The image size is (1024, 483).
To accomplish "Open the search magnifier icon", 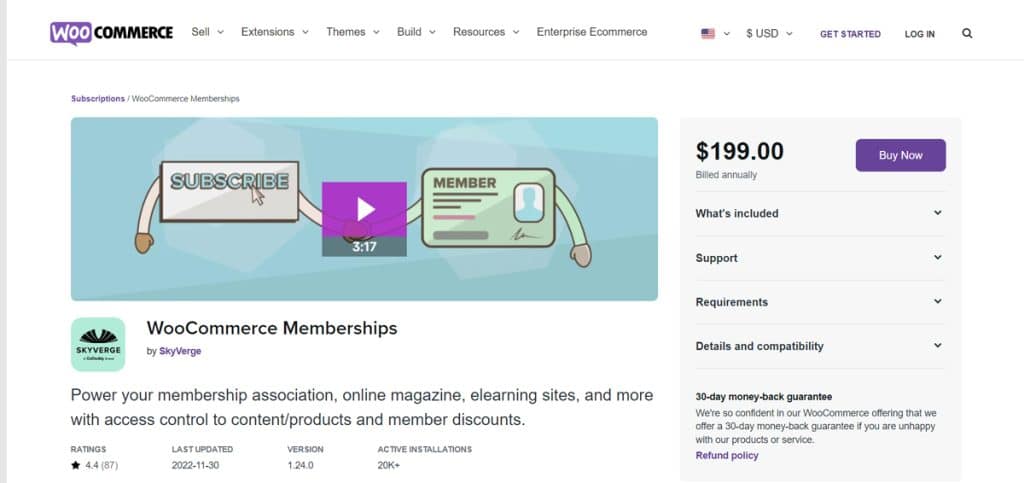I will [967, 33].
